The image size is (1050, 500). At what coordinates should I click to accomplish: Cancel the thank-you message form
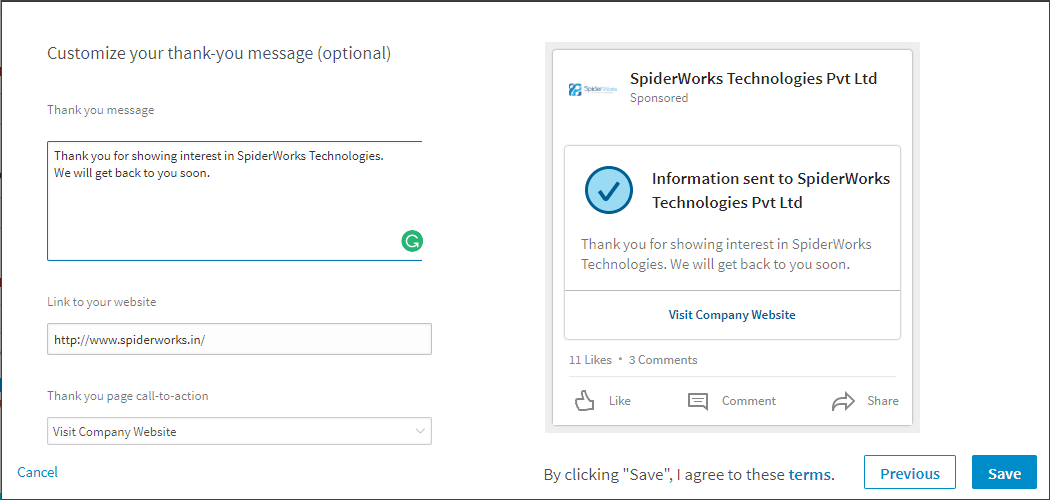[x=38, y=472]
